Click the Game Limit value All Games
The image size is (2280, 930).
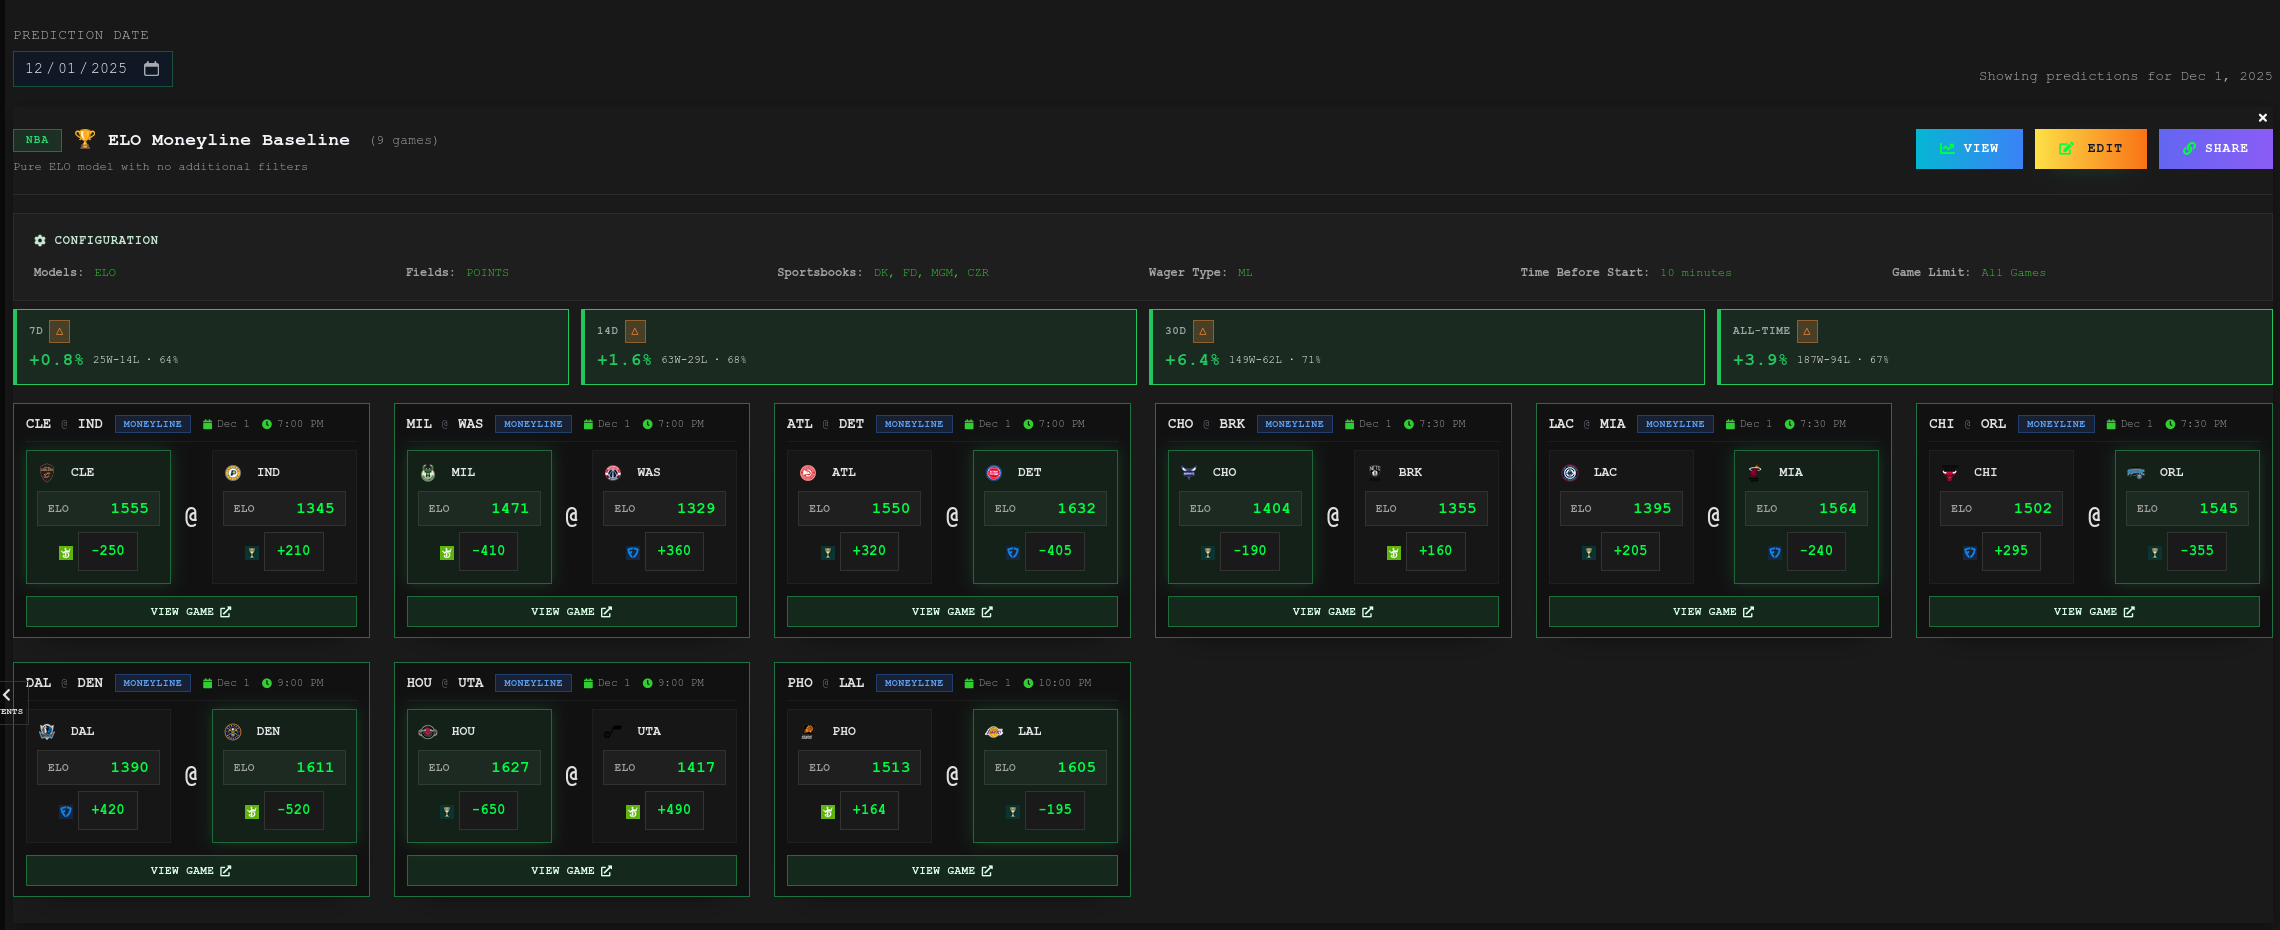coord(2013,273)
